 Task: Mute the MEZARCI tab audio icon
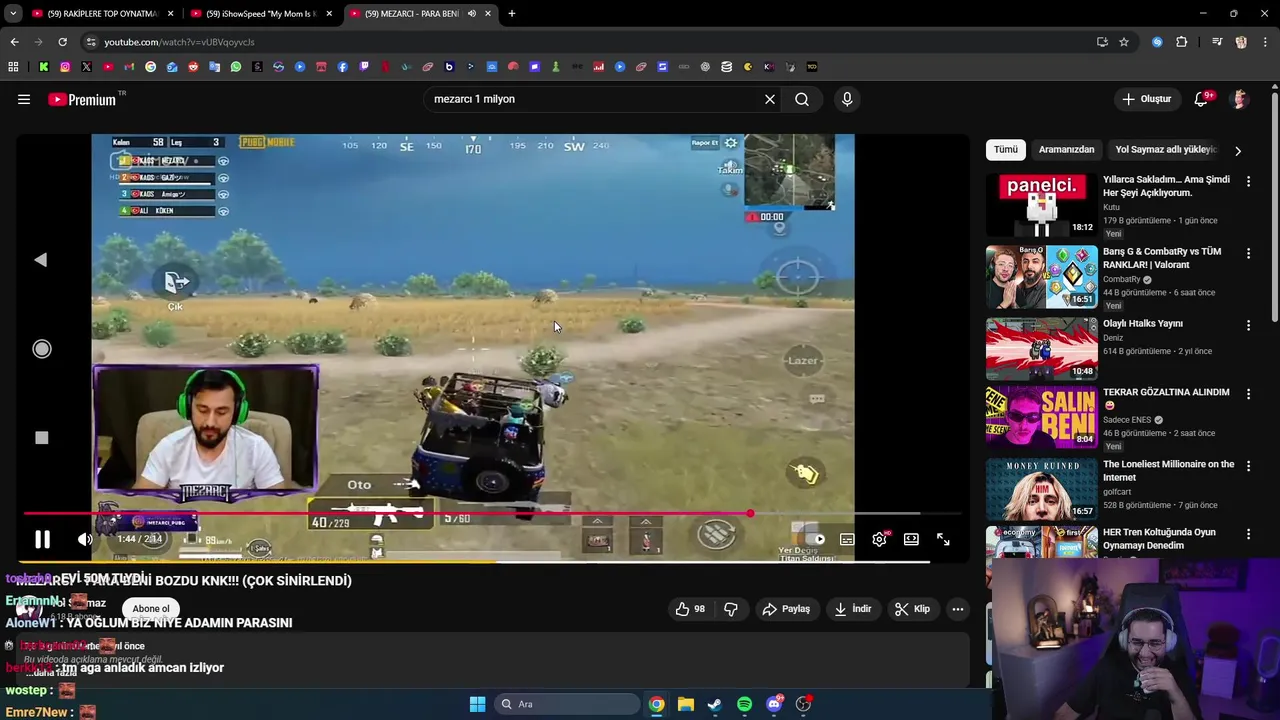(472, 14)
